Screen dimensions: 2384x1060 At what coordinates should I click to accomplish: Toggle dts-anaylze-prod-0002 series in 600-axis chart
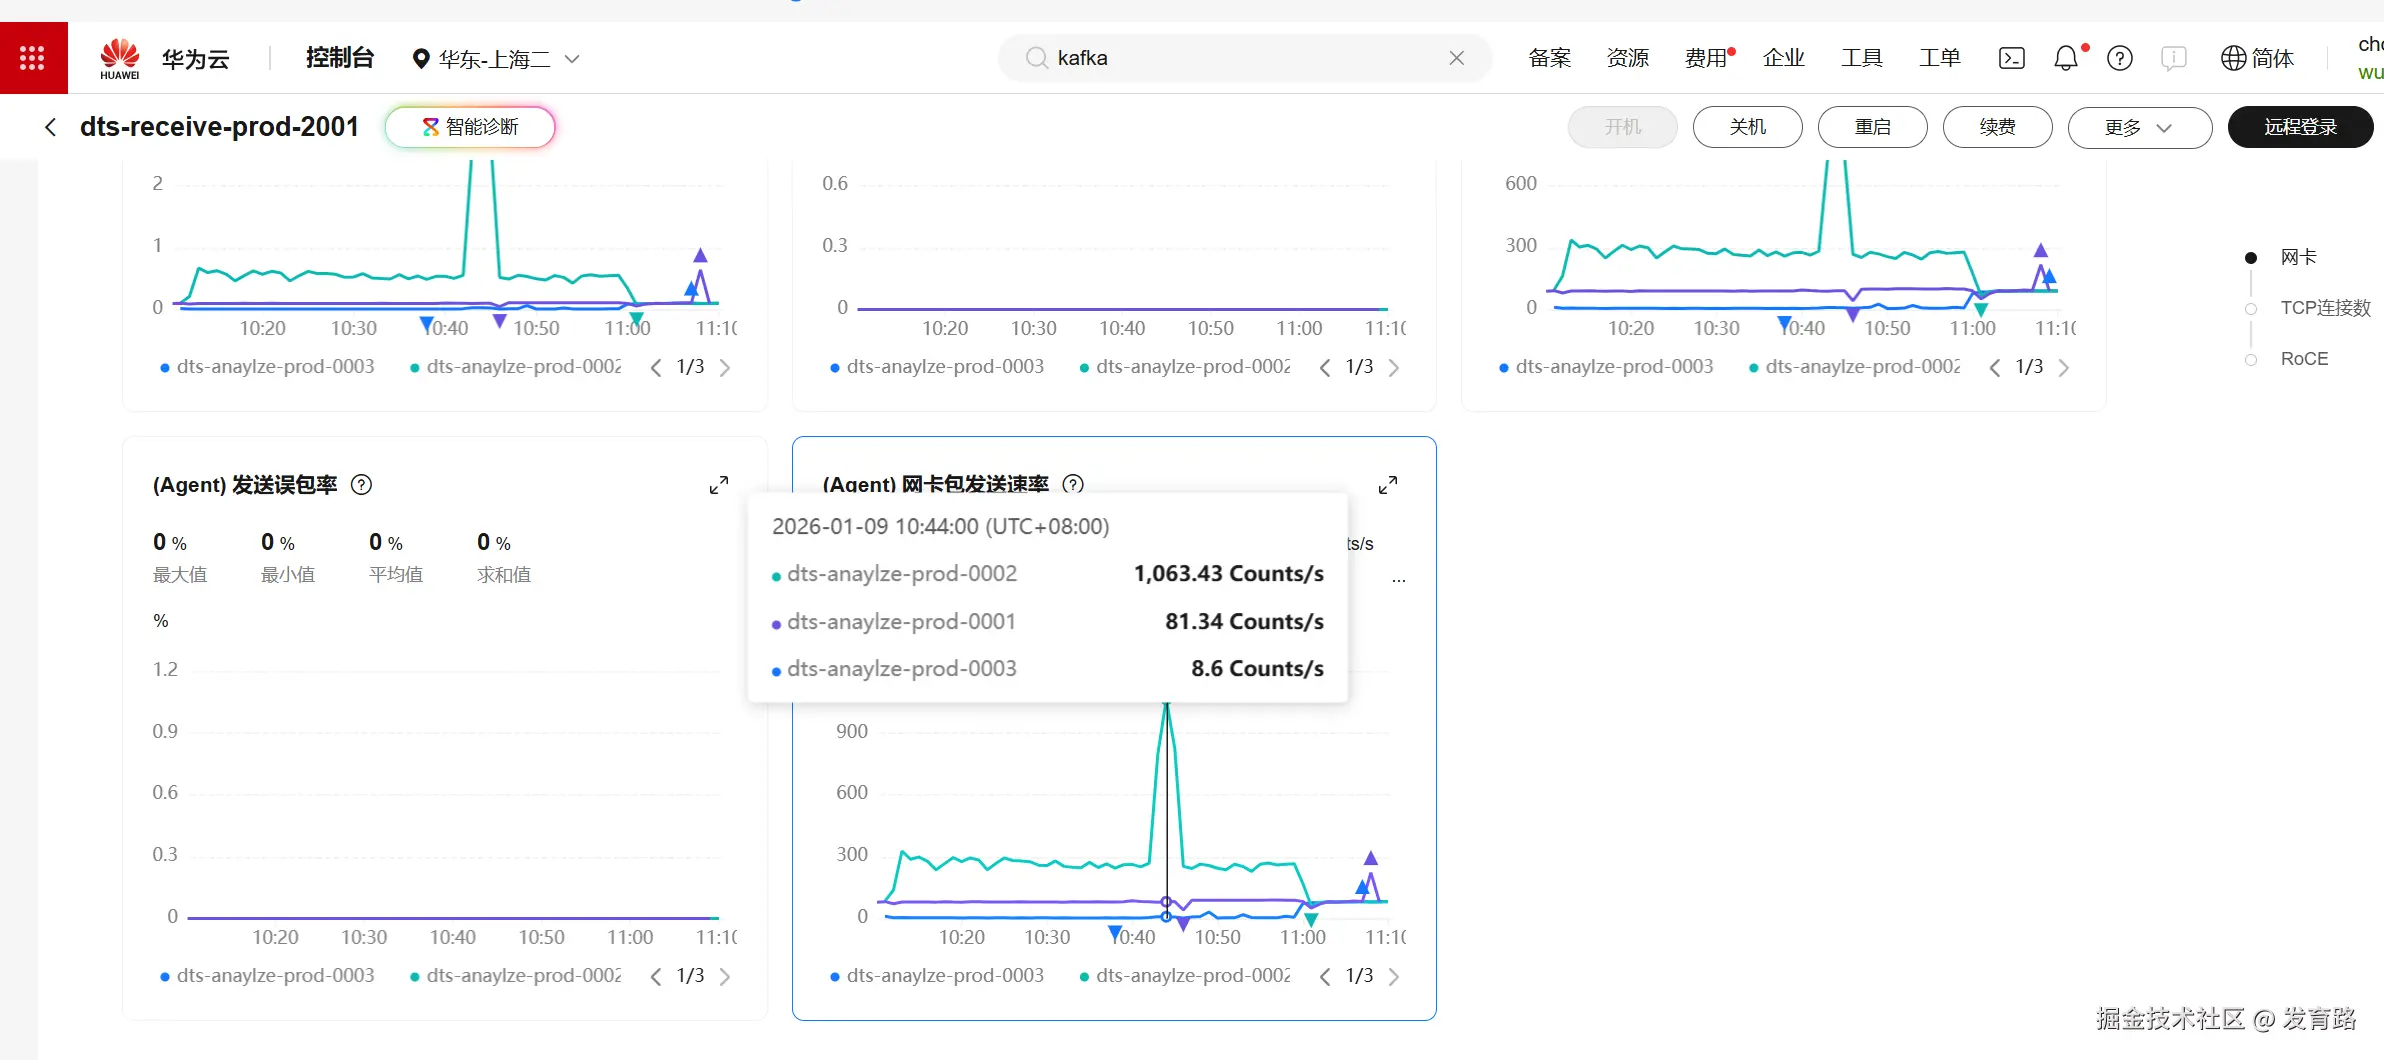[x=1855, y=367]
